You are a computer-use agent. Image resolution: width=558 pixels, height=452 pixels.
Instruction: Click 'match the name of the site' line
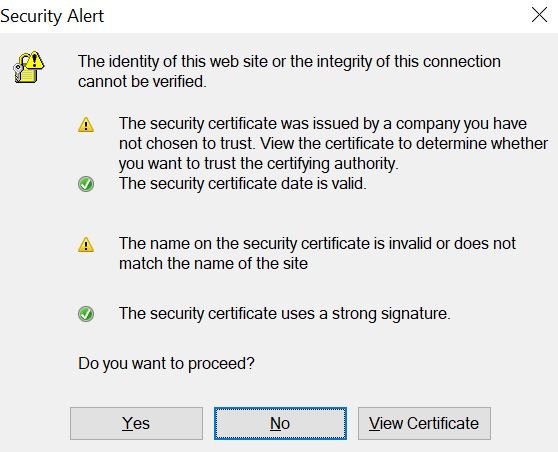point(214,264)
